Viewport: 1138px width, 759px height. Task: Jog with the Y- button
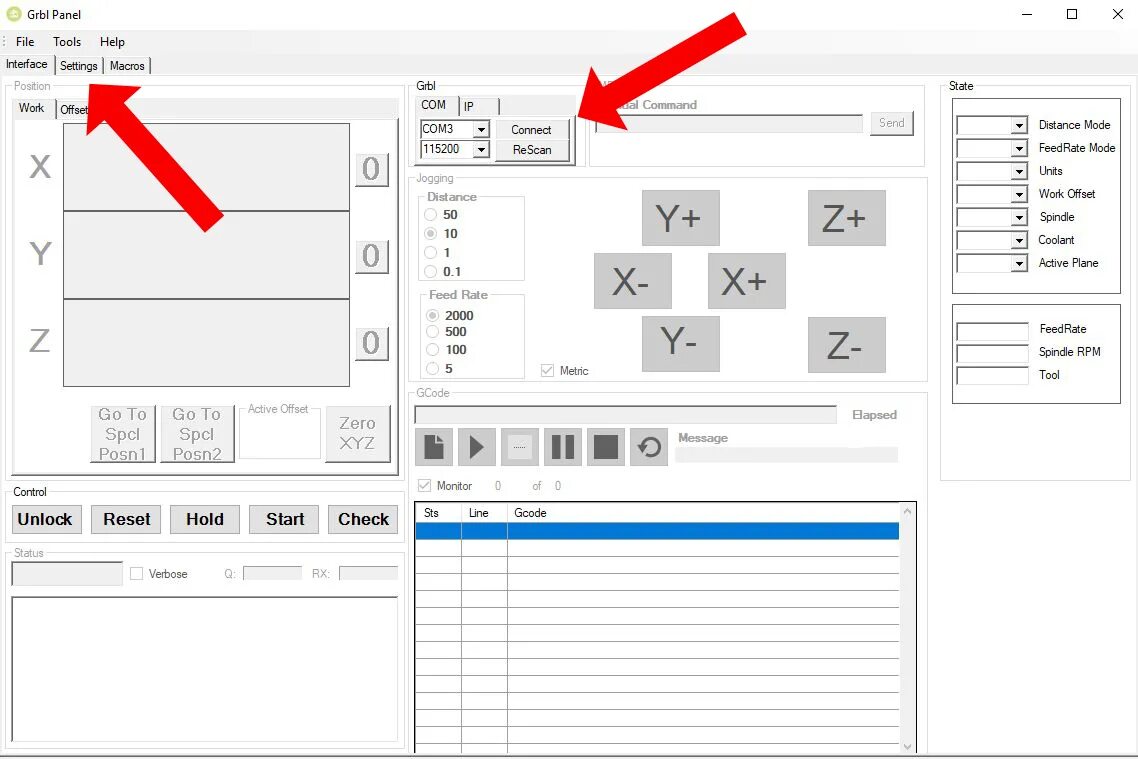pos(681,343)
